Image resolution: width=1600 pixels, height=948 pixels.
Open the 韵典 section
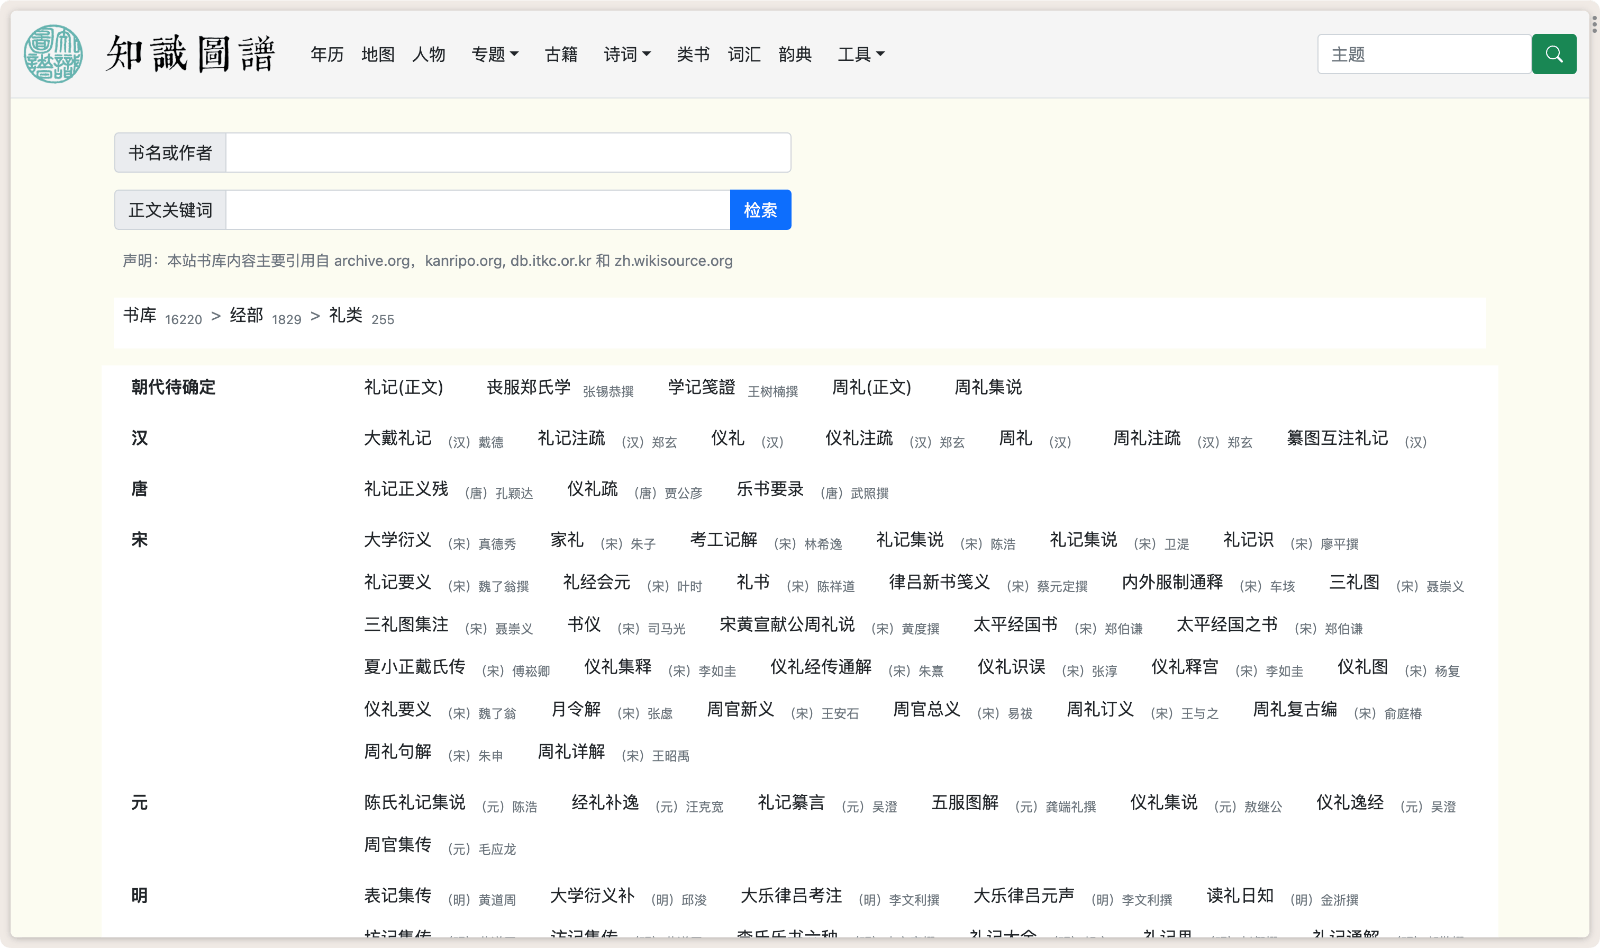tap(795, 55)
